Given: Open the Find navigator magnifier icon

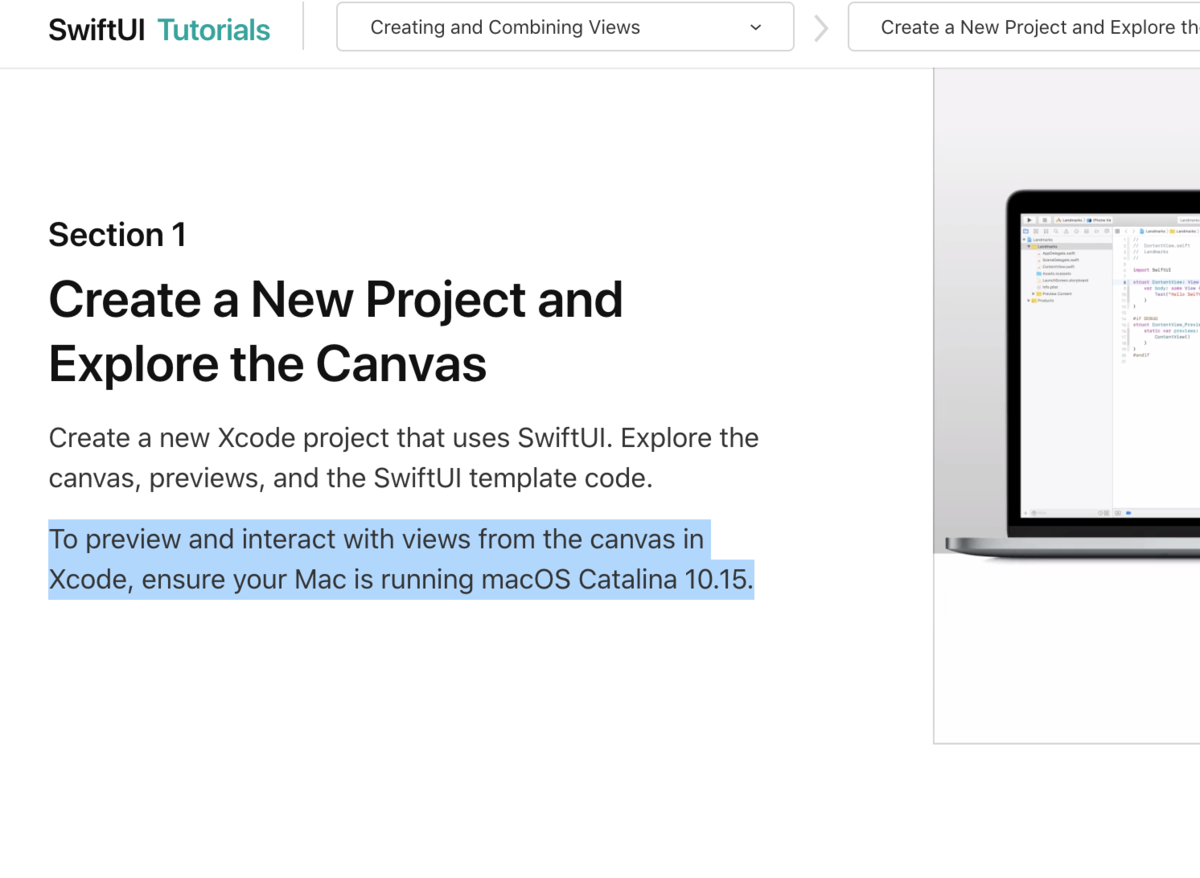Looking at the screenshot, I should coord(1056,231).
